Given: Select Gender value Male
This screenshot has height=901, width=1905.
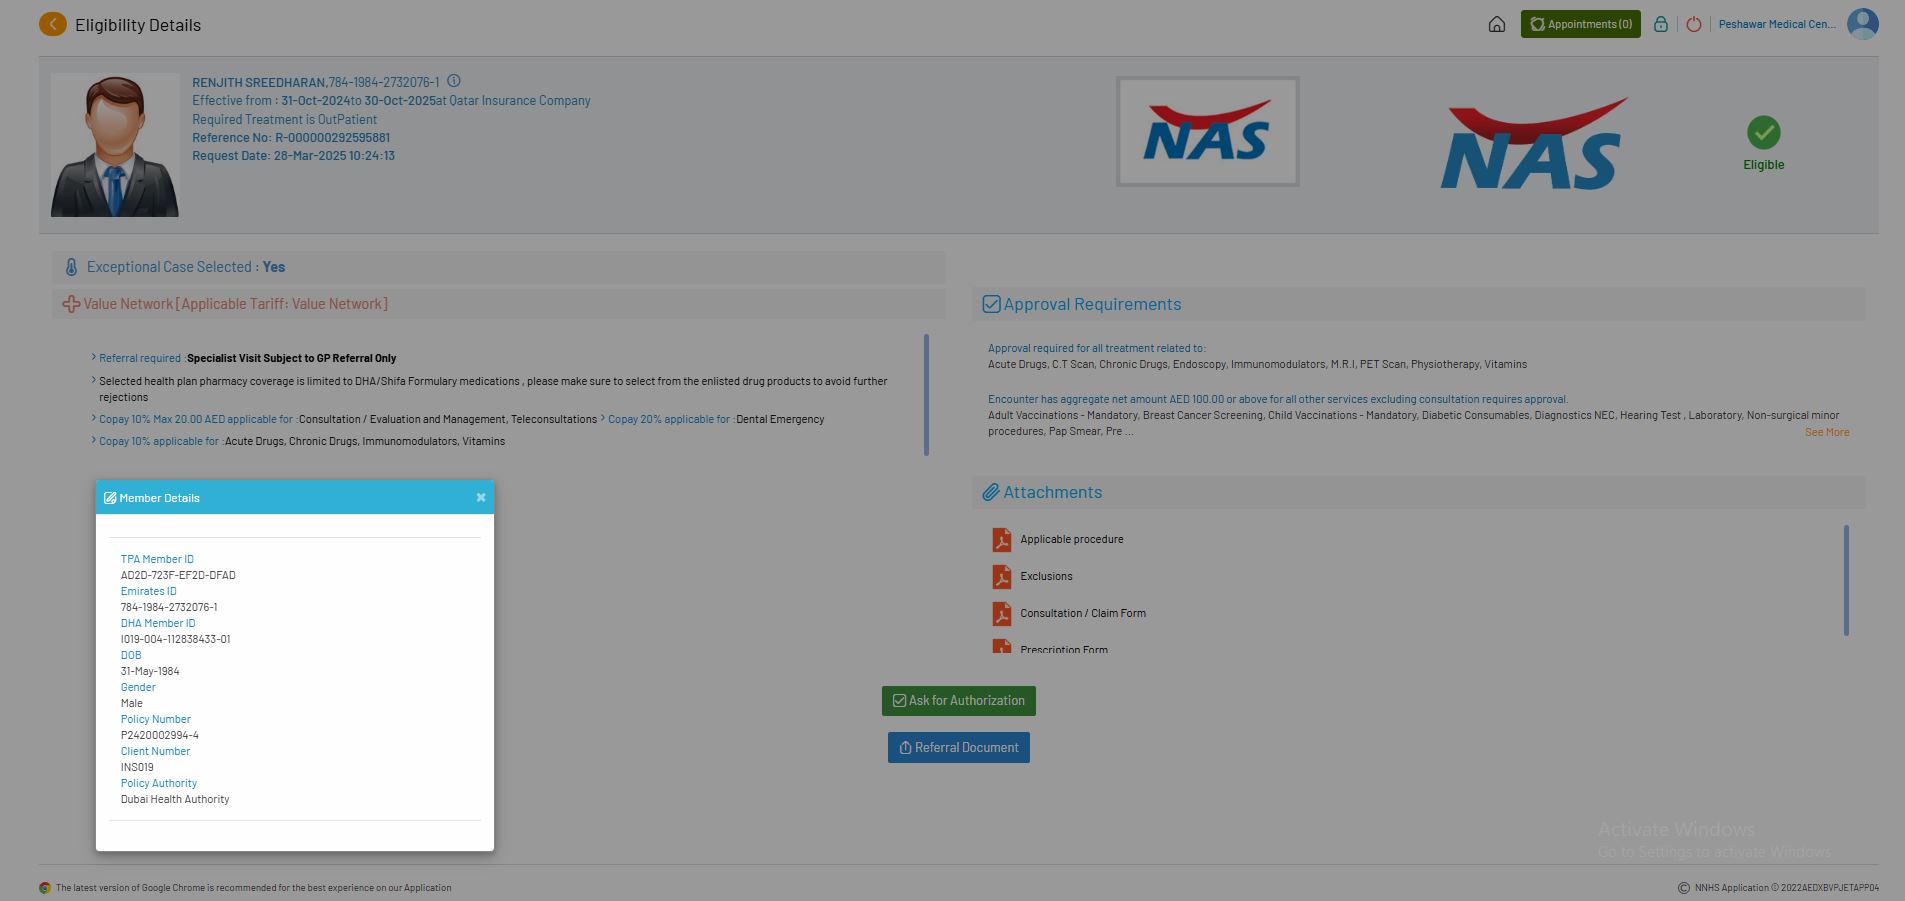Looking at the screenshot, I should (132, 704).
